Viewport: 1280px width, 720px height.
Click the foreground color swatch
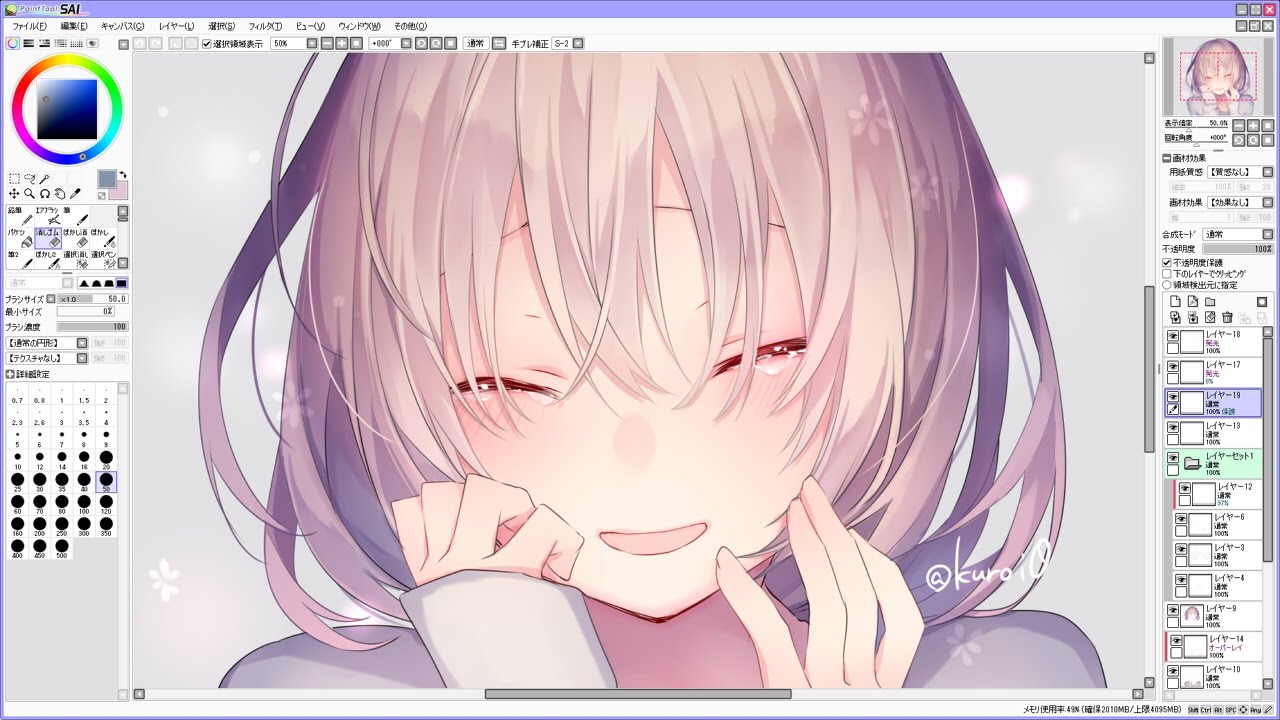[107, 179]
